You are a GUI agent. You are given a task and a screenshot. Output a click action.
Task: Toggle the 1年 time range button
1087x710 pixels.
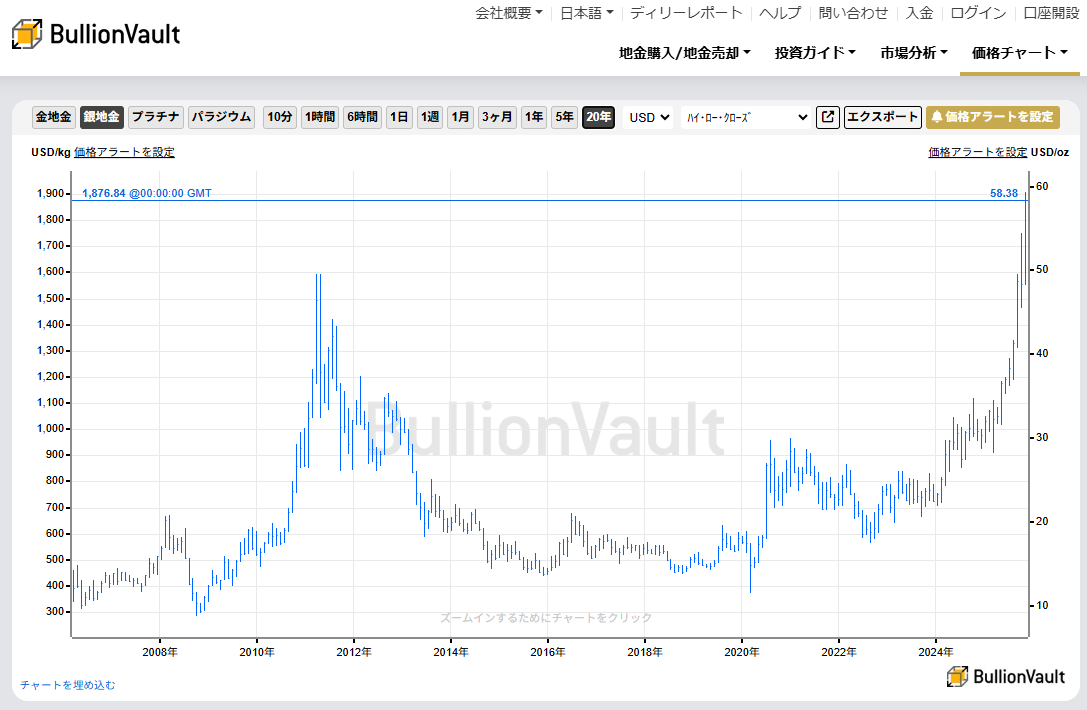click(x=534, y=117)
